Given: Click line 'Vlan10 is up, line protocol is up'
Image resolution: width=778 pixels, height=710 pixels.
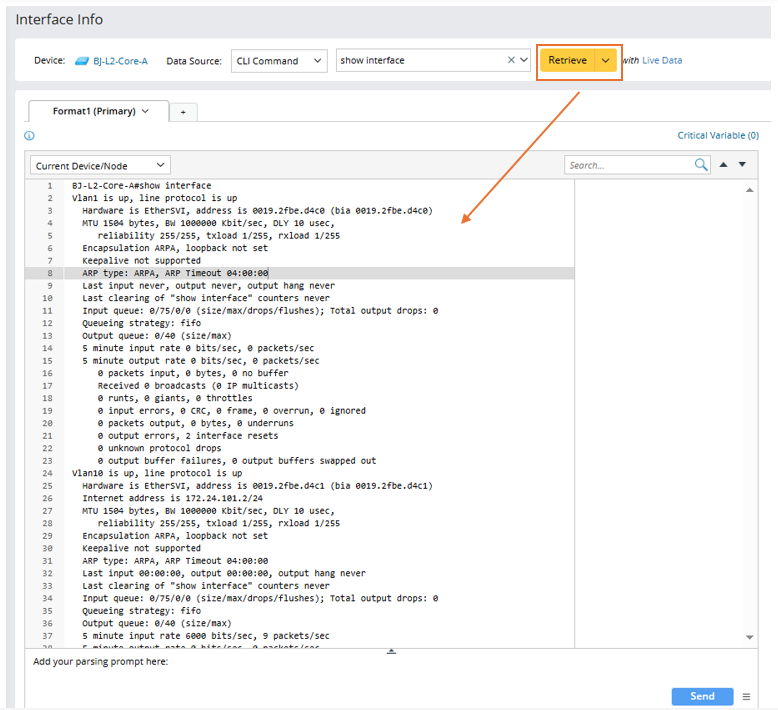Looking at the screenshot, I should point(157,473).
